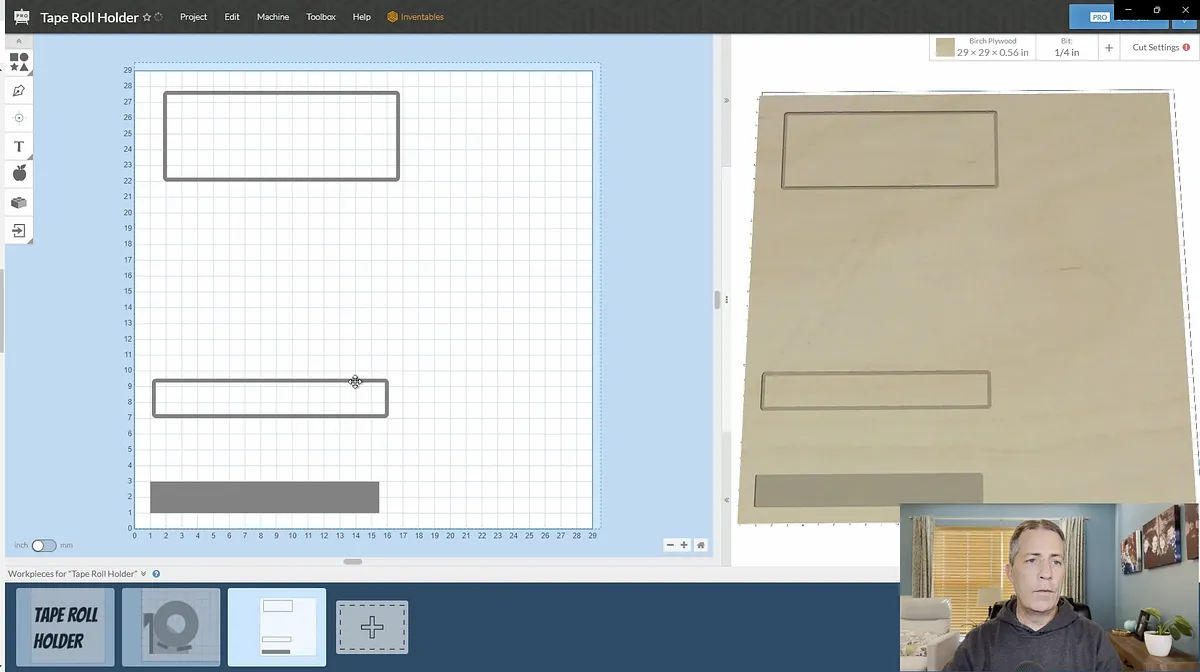Add a new workpiece
The image size is (1200, 672).
372,627
